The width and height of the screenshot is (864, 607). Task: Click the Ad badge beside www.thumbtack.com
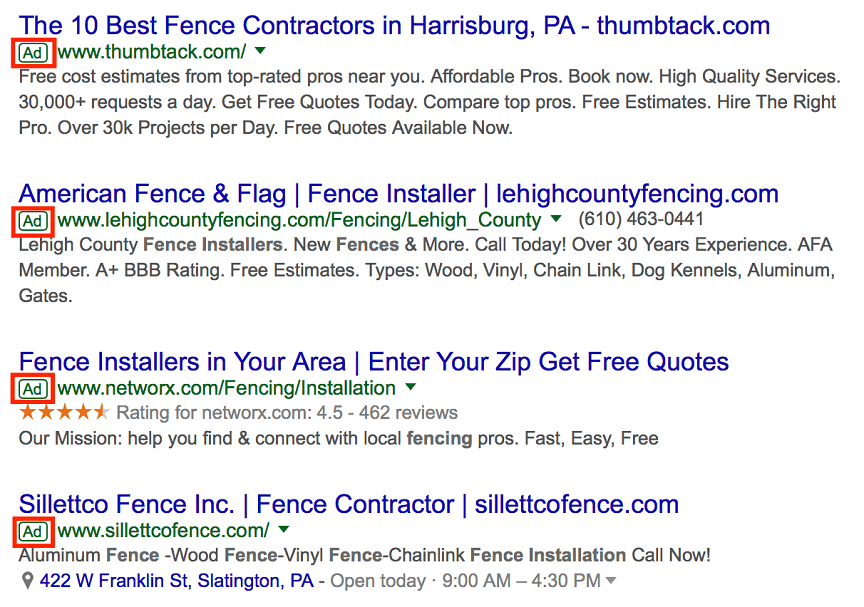(x=33, y=53)
